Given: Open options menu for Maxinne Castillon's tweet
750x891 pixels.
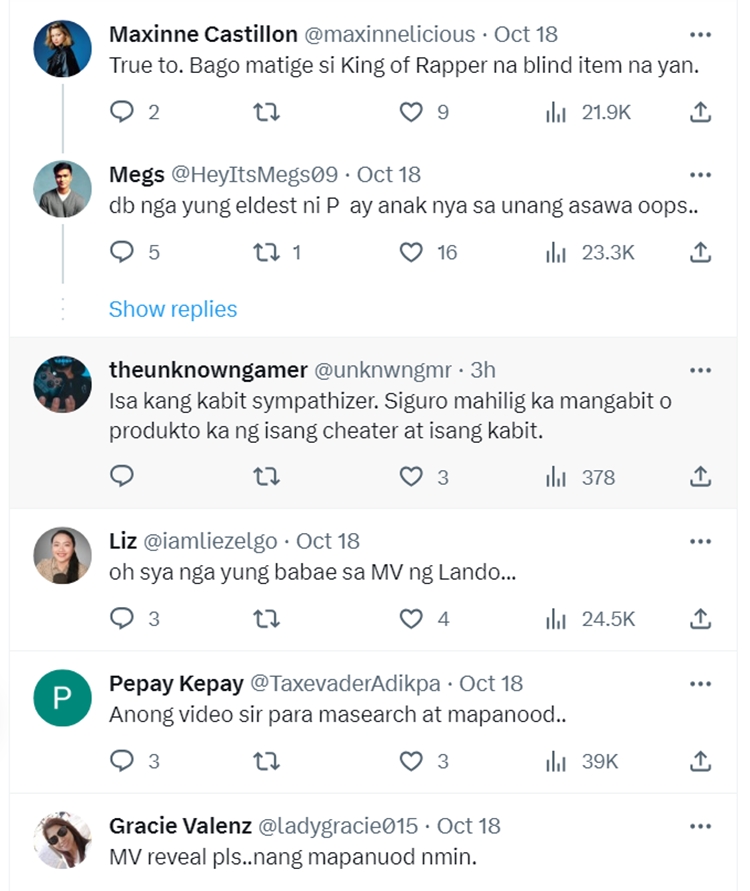Looking at the screenshot, I should 699,33.
